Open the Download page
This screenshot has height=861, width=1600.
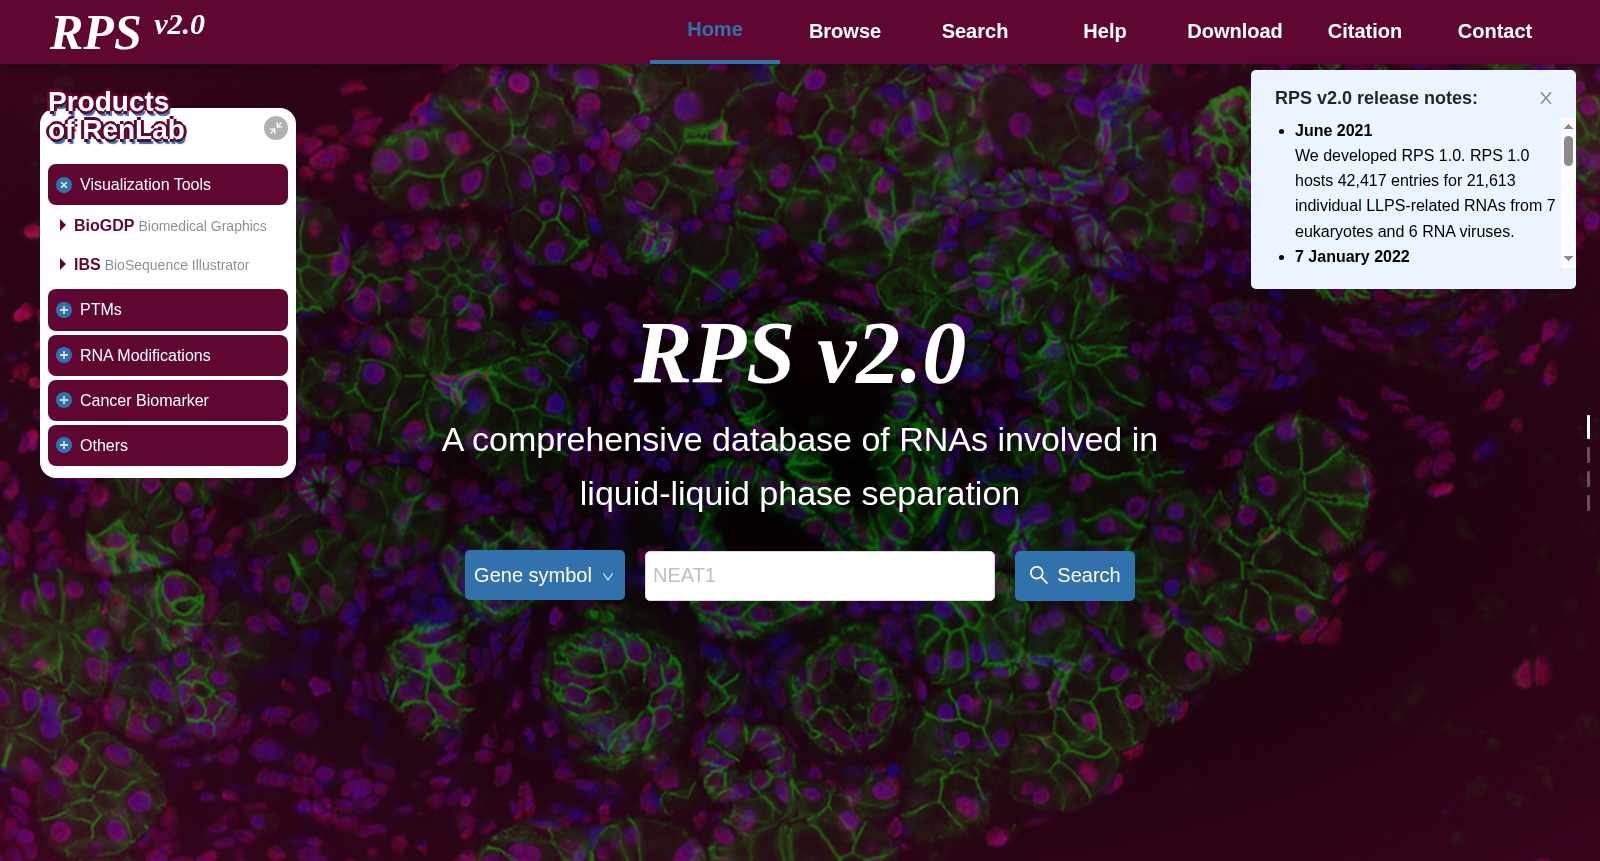[1235, 31]
